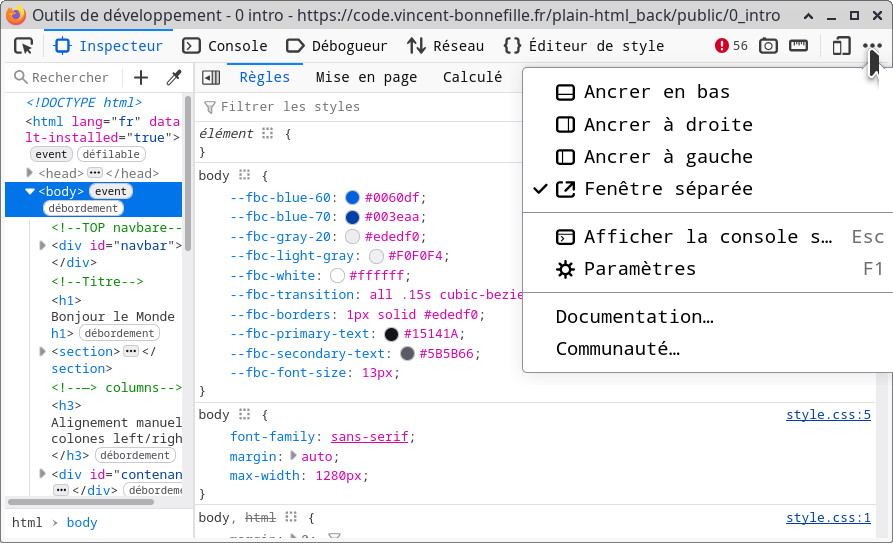Toggle the rulers icon in toolbar
The height and width of the screenshot is (543, 893).
[798, 46]
